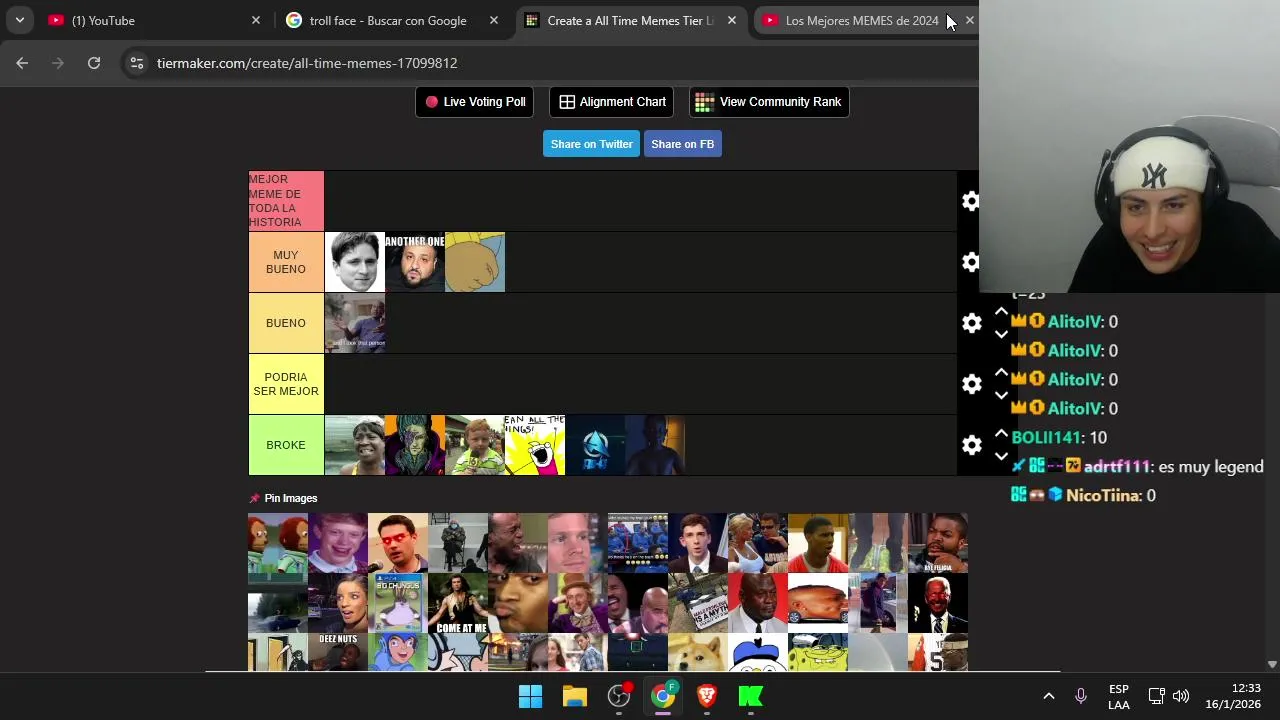This screenshot has height=720, width=1280.
Task: Select the DEEZ NUTS meme image
Action: coord(338,653)
